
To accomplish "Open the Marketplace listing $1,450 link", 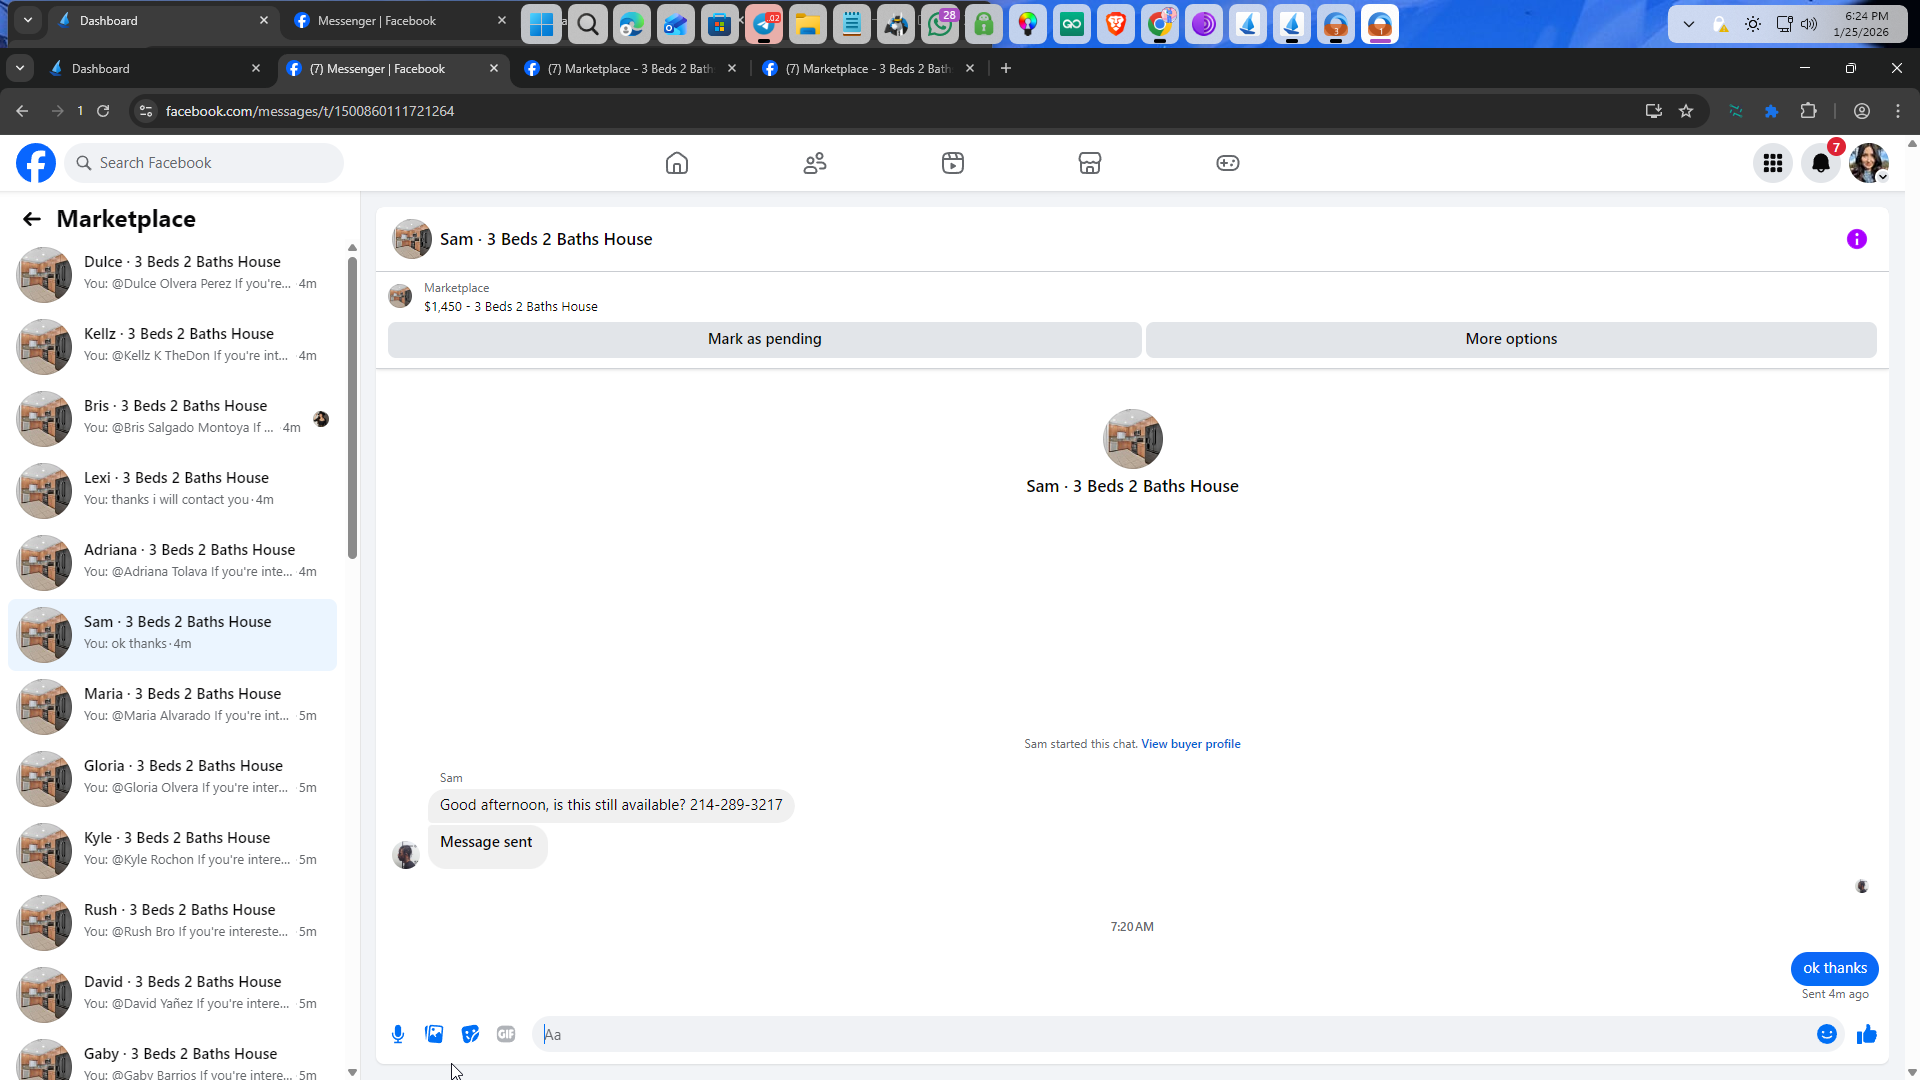I will (x=511, y=307).
